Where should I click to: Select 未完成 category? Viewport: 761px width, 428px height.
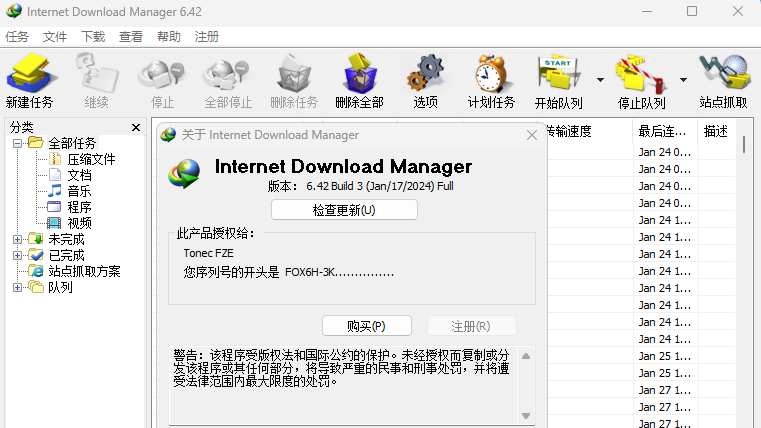click(x=66, y=239)
